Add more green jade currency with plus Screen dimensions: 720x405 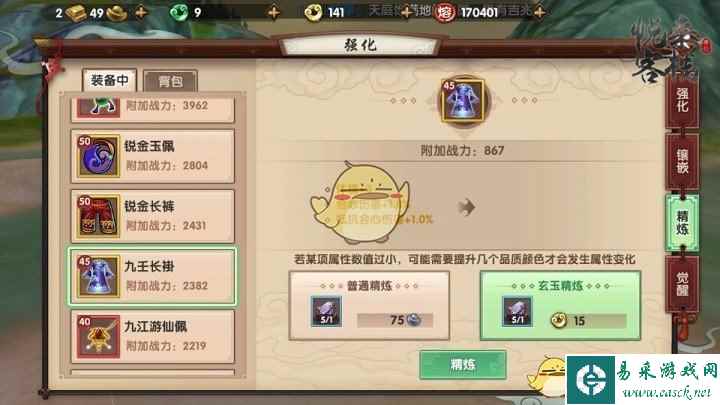tap(274, 12)
